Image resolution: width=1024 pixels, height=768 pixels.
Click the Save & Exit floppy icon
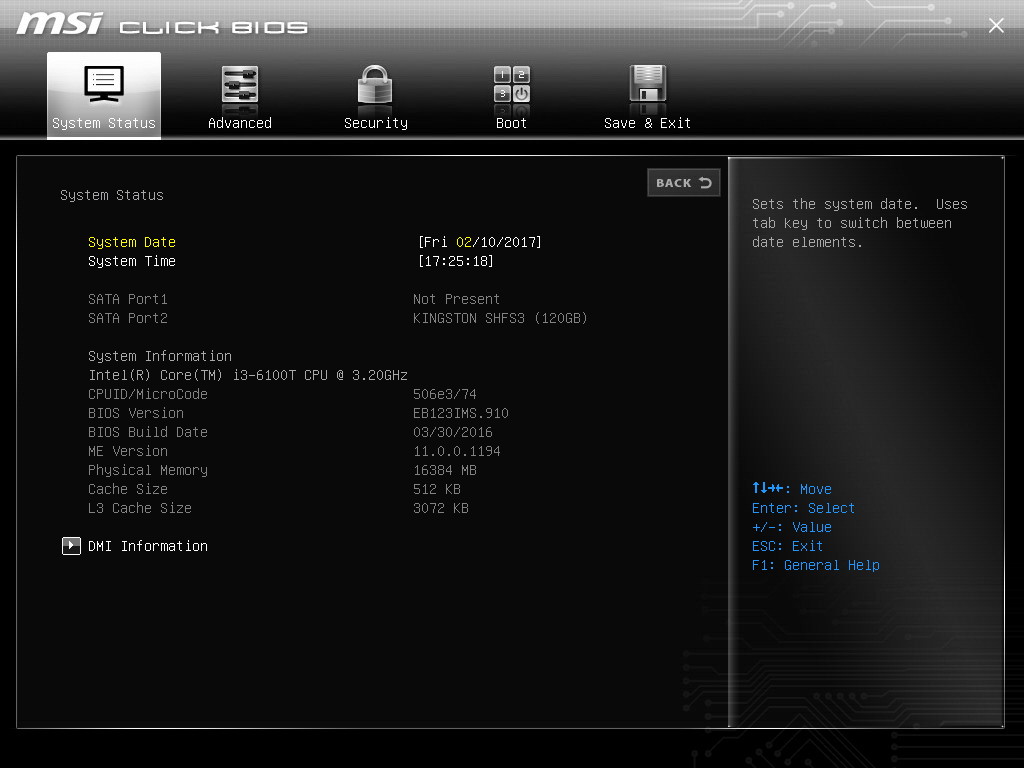(647, 84)
